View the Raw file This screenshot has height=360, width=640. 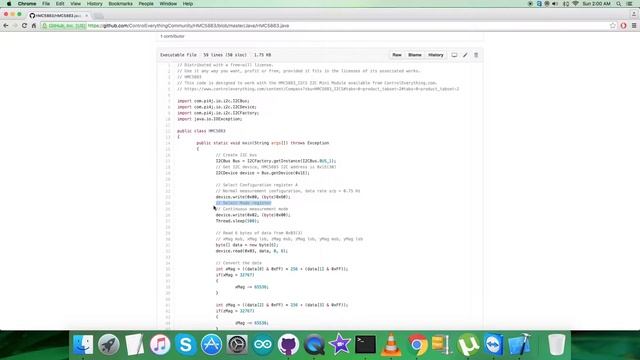397,55
